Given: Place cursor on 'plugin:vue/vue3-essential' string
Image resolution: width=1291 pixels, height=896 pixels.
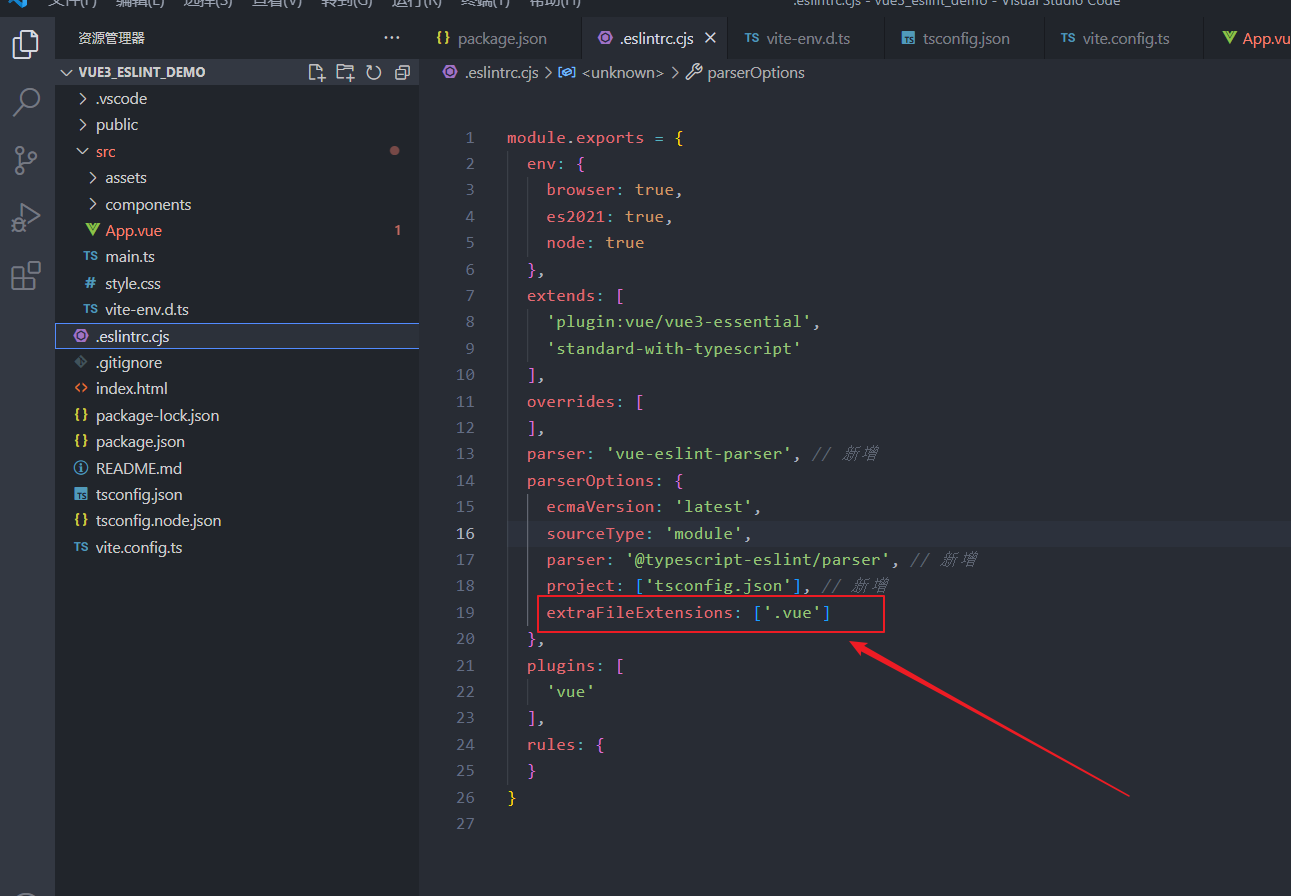Looking at the screenshot, I should point(678,322).
